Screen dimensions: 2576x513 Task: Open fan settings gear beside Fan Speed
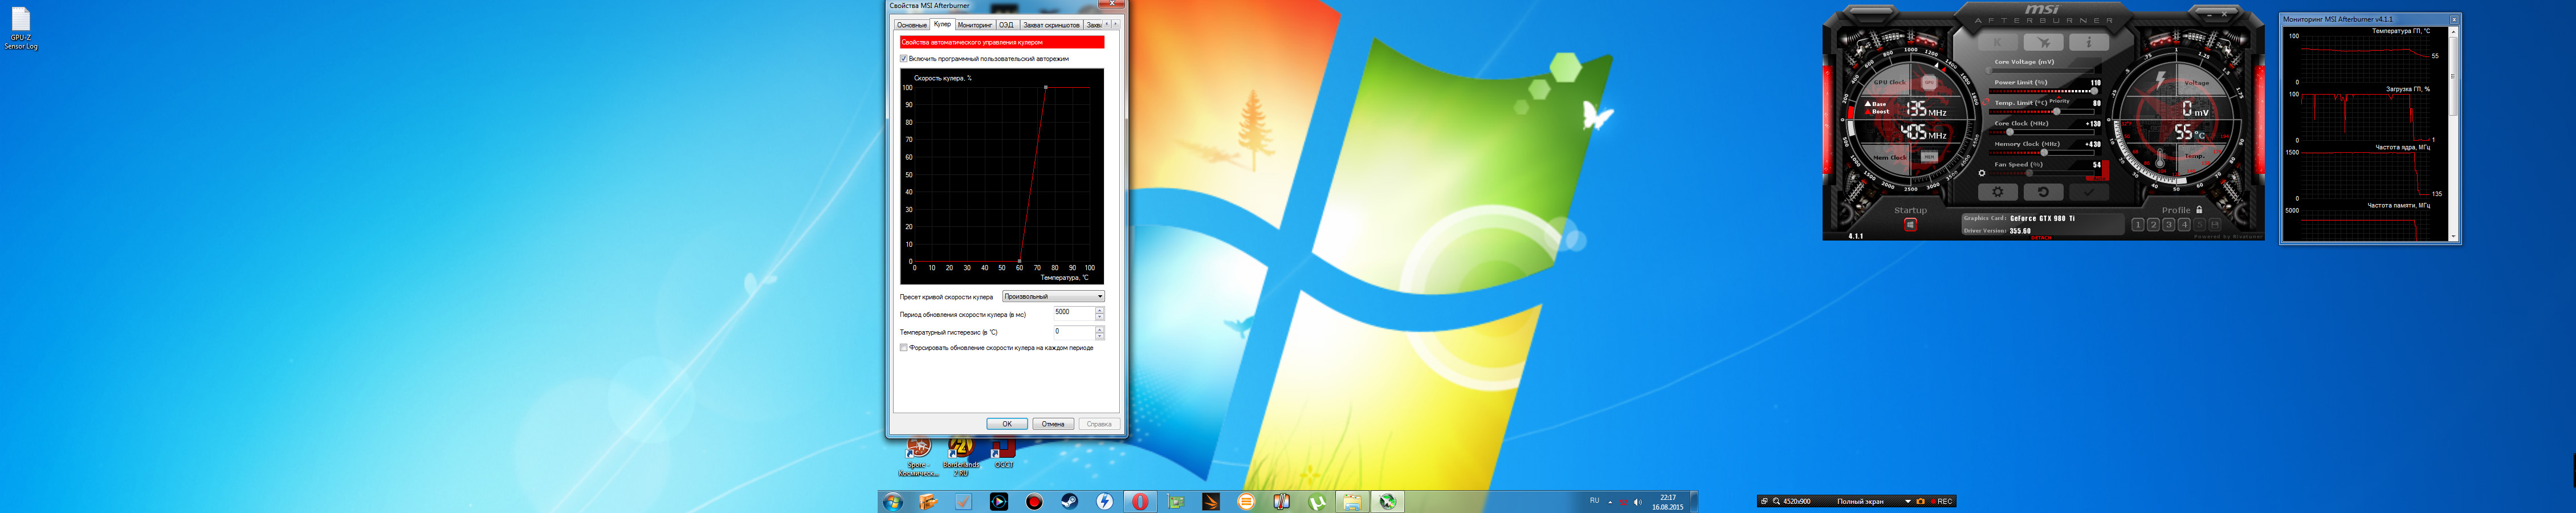(1982, 173)
